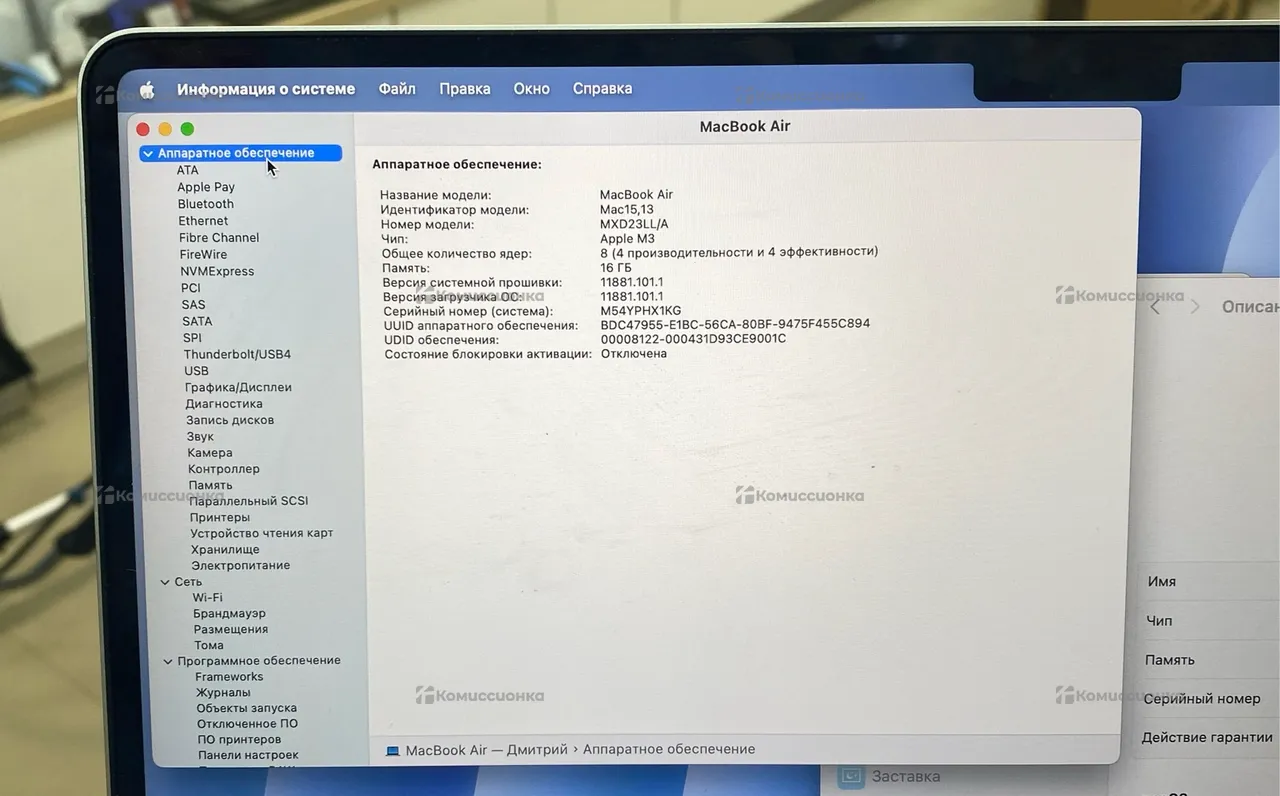Open the Правка menu
The width and height of the screenshot is (1280, 796).
point(465,89)
